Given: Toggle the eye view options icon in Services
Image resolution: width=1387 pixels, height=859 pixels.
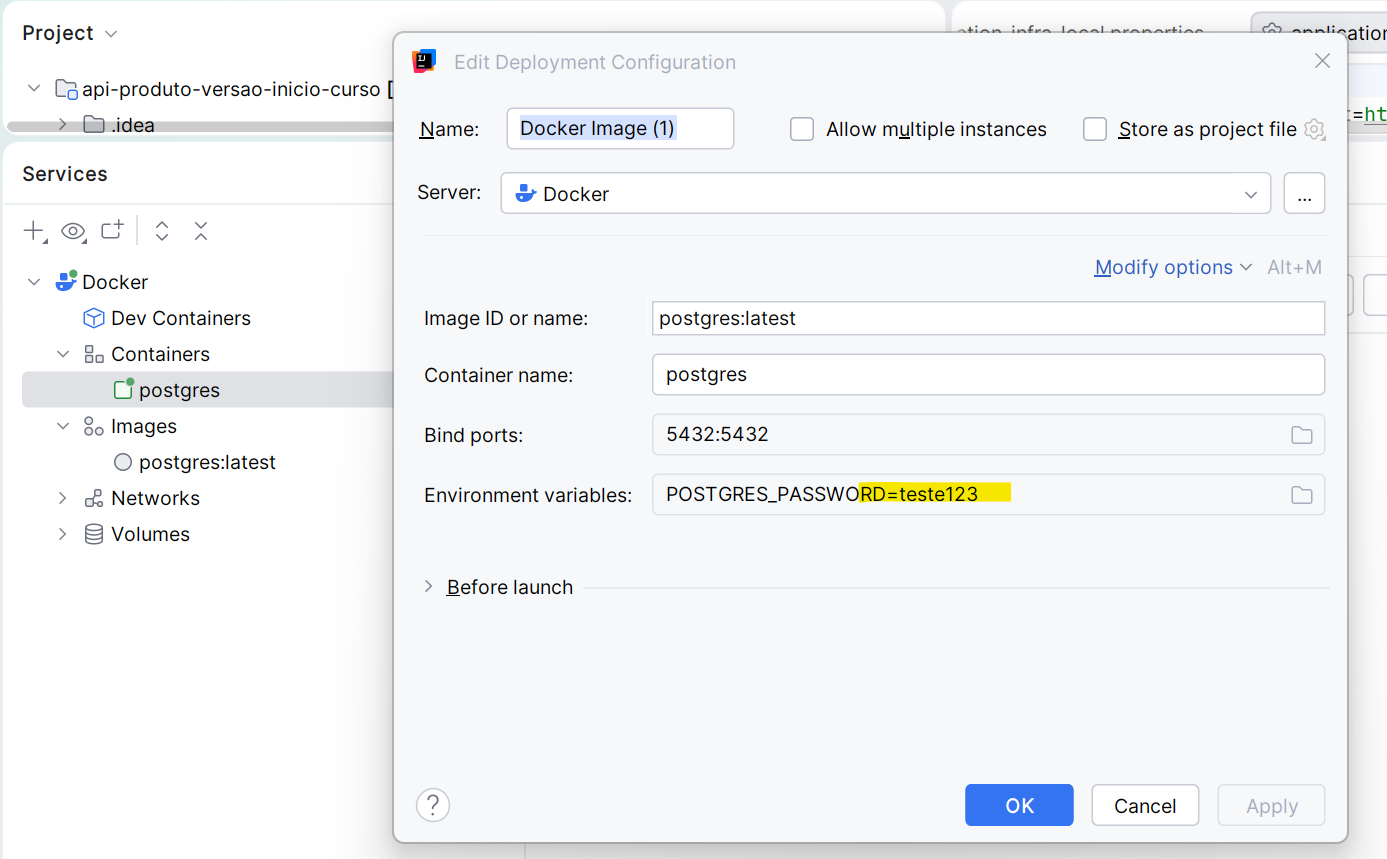Looking at the screenshot, I should [x=74, y=232].
